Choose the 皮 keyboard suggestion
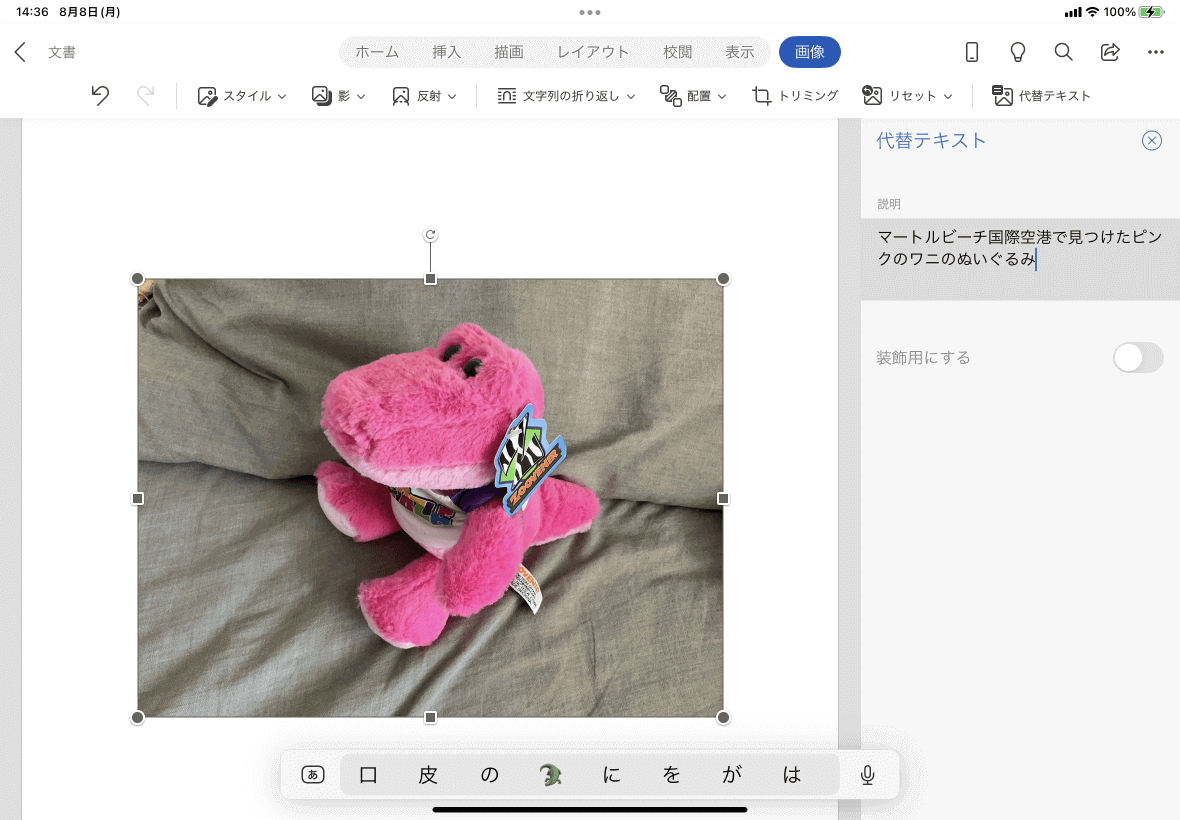The height and width of the screenshot is (820, 1180). click(428, 775)
